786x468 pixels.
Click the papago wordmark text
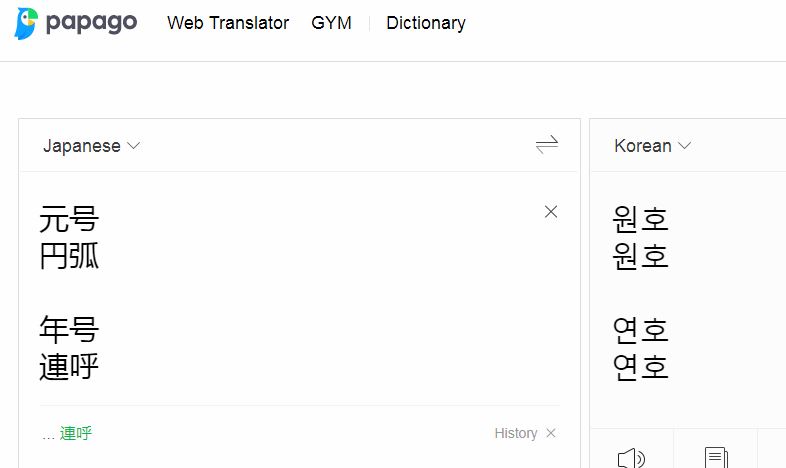pyautogui.click(x=91, y=23)
